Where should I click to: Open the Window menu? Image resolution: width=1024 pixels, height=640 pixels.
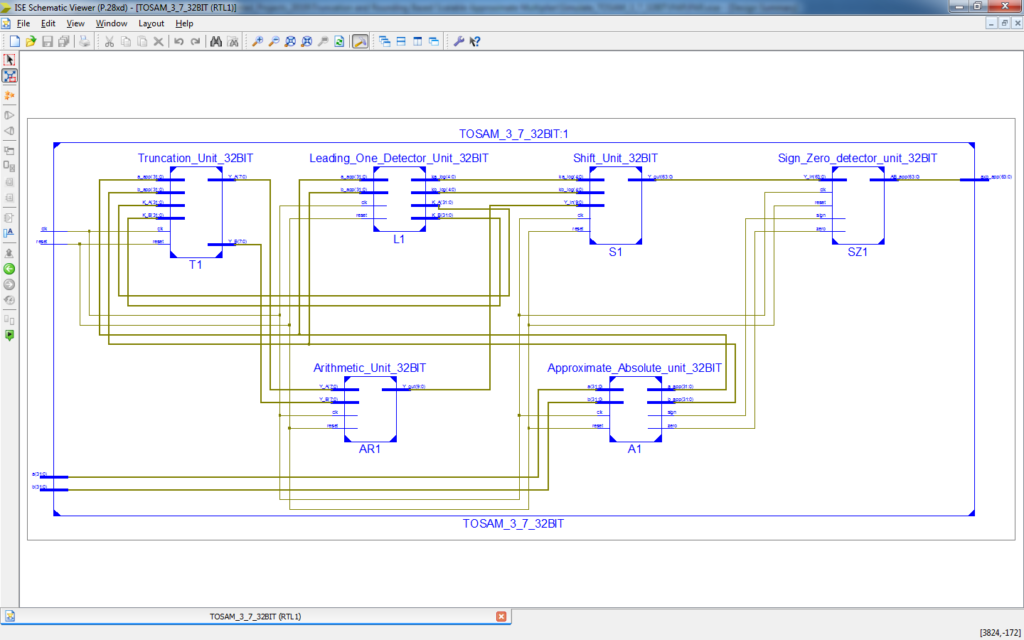click(x=111, y=23)
